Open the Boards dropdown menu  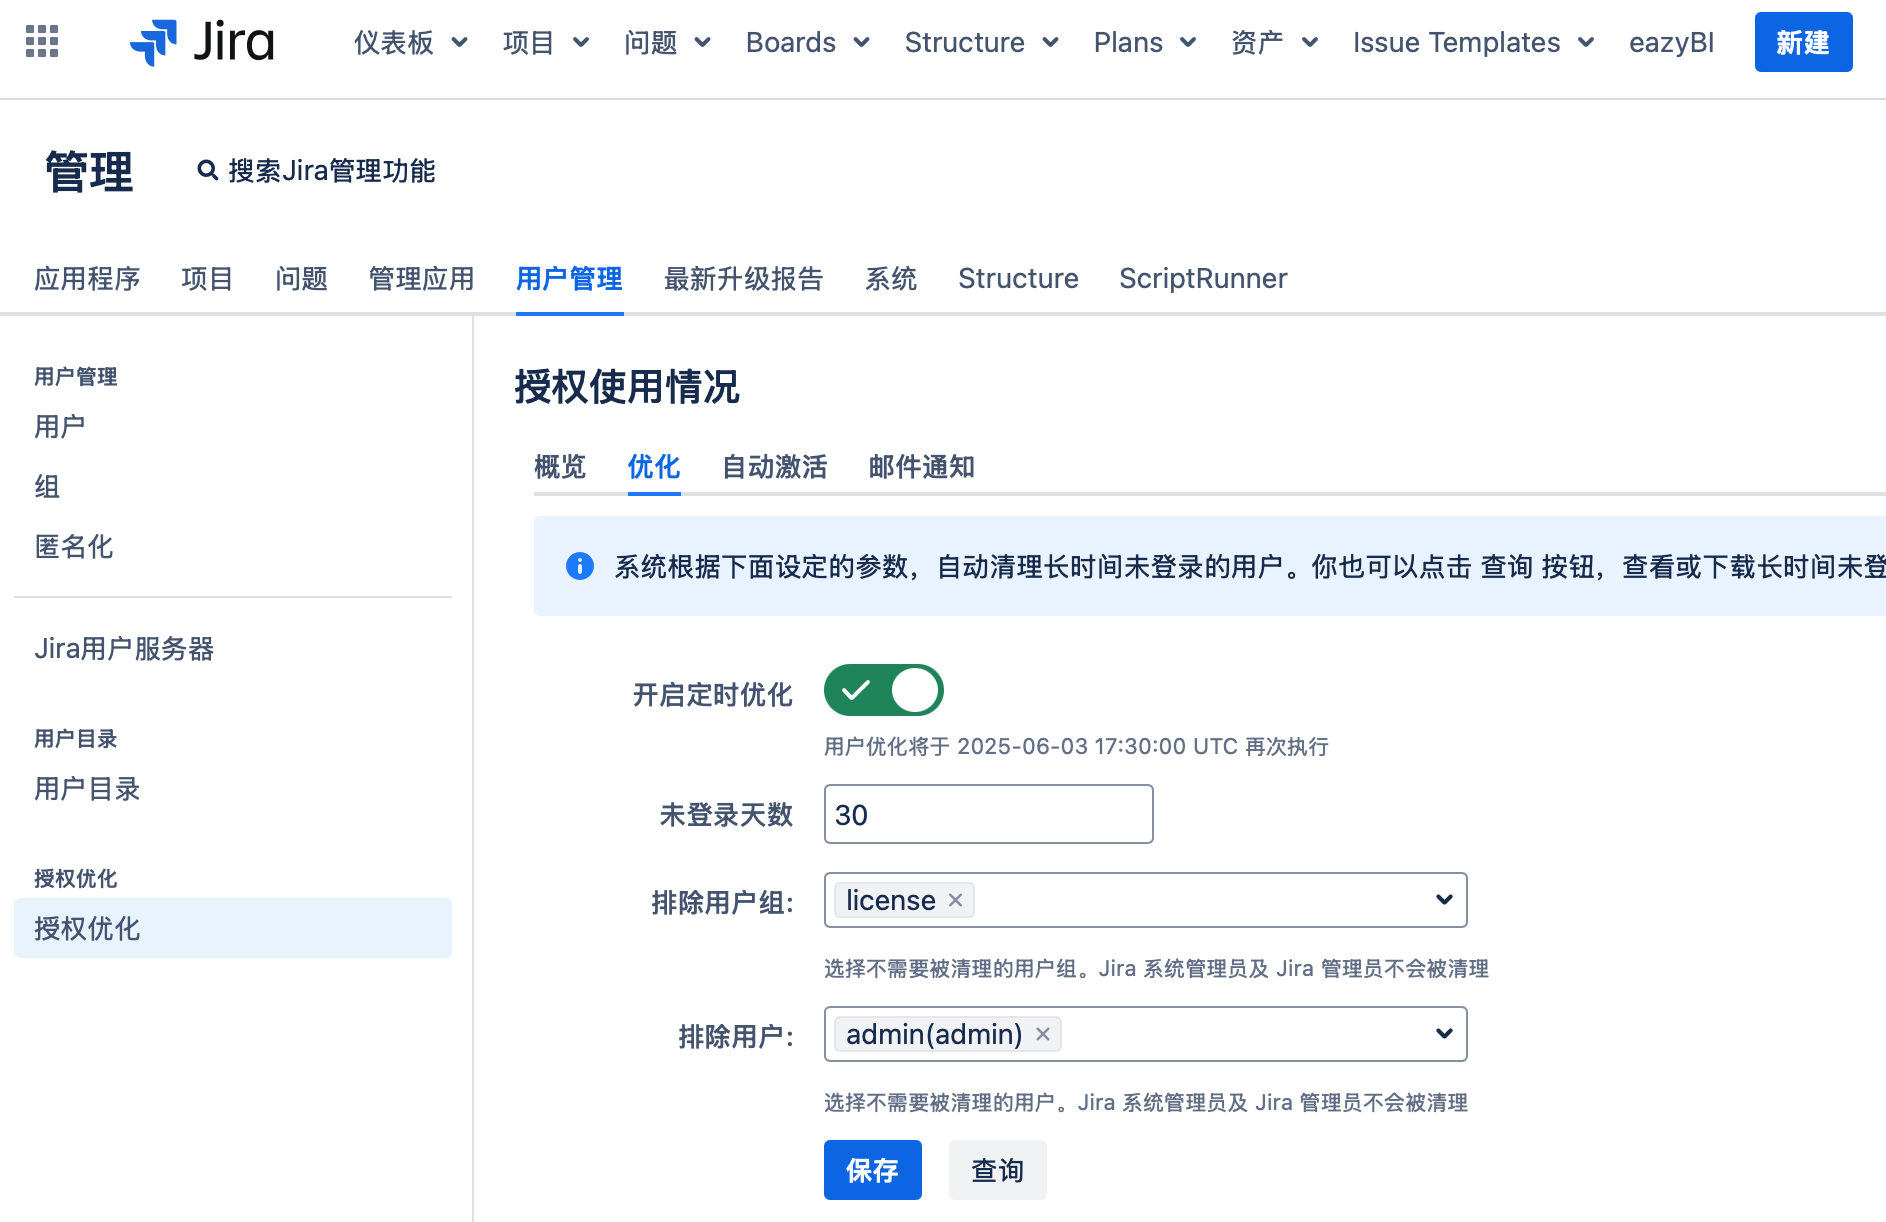point(807,42)
